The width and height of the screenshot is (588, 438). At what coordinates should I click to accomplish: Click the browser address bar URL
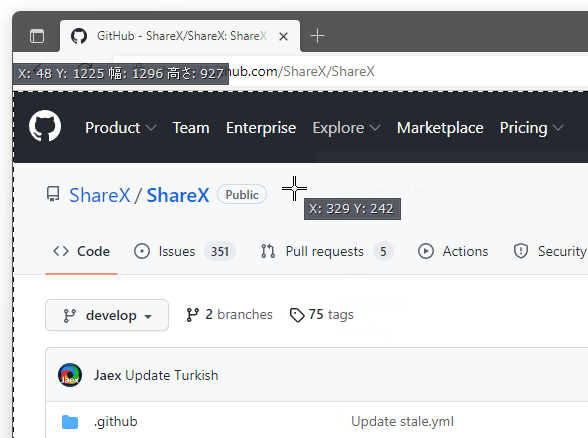pyautogui.click(x=301, y=71)
